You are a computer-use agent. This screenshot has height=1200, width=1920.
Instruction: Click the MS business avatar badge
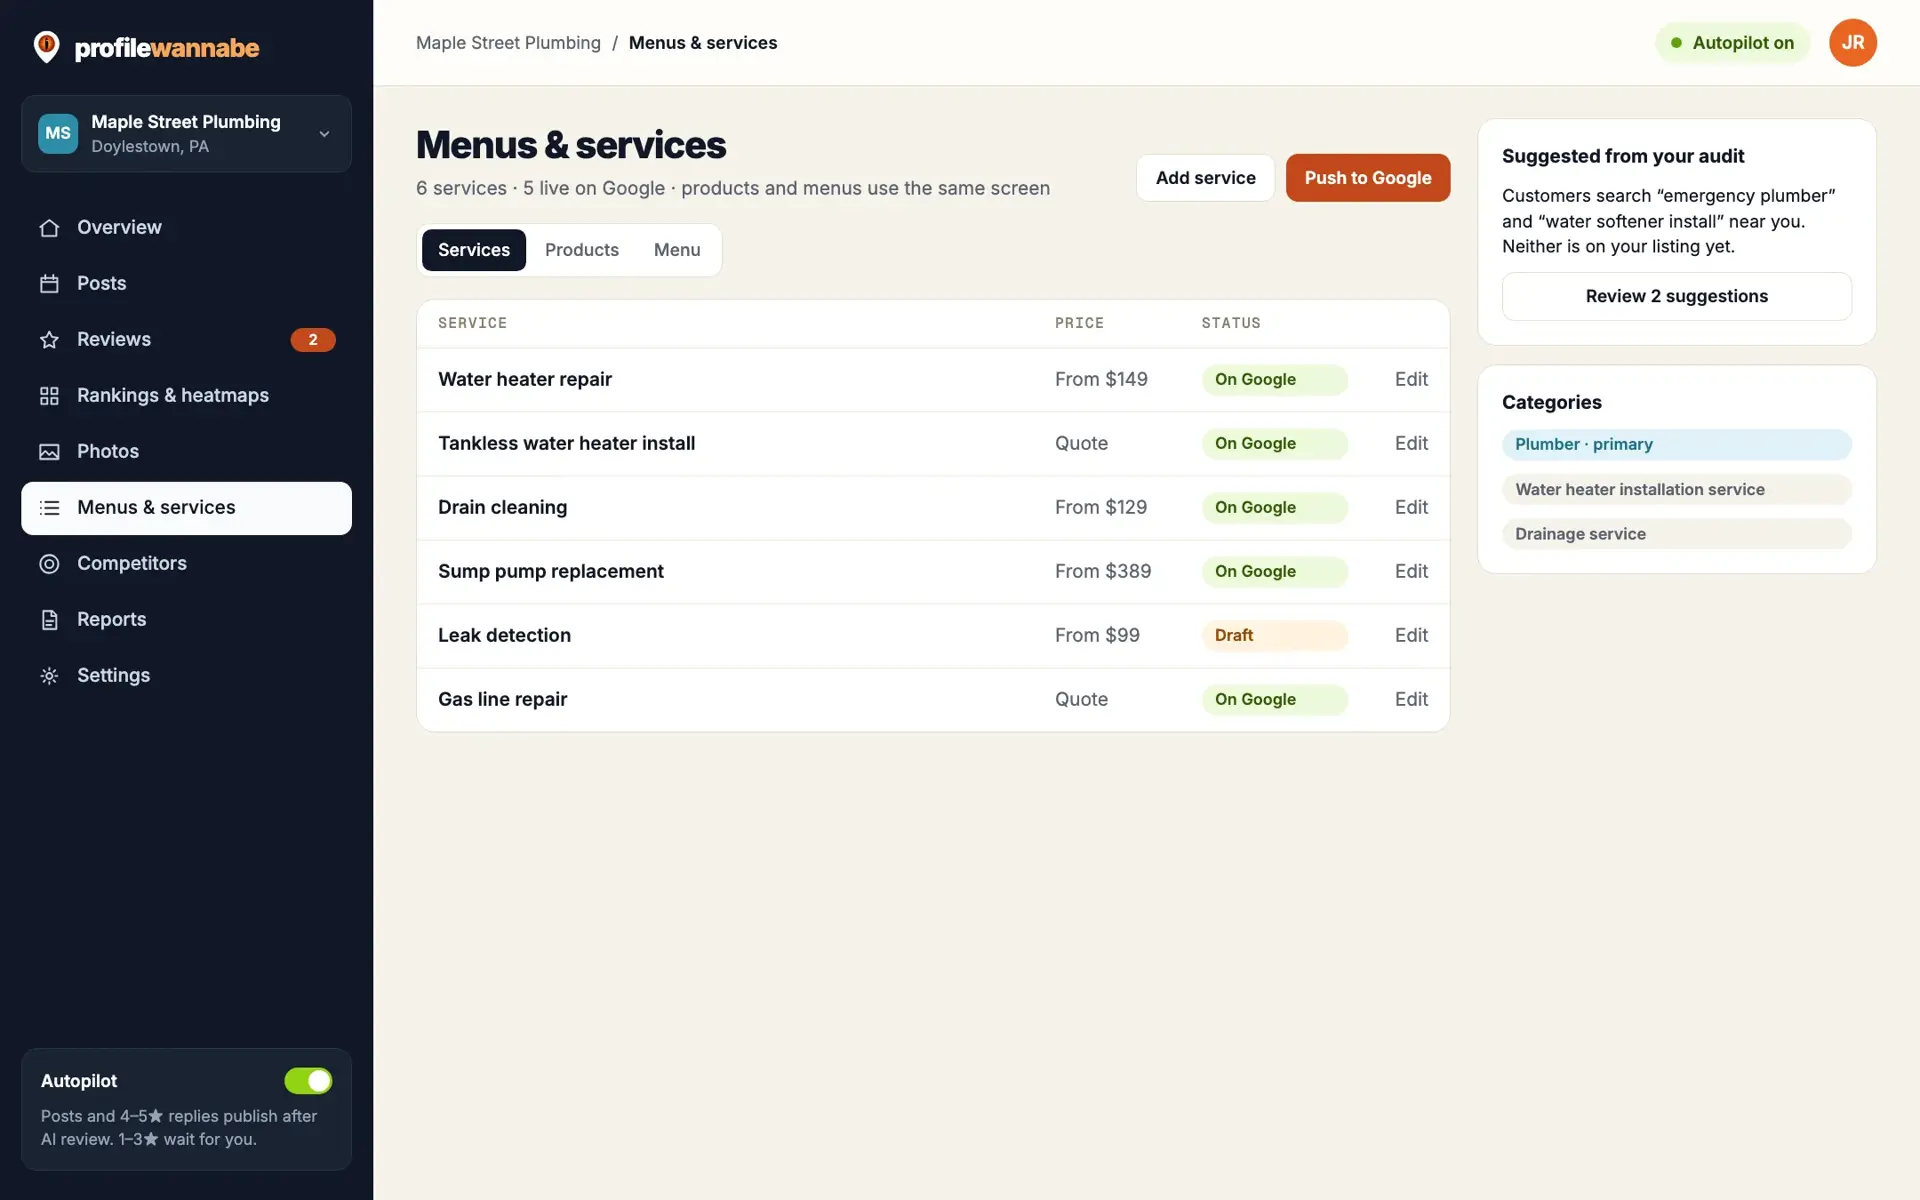tap(58, 133)
